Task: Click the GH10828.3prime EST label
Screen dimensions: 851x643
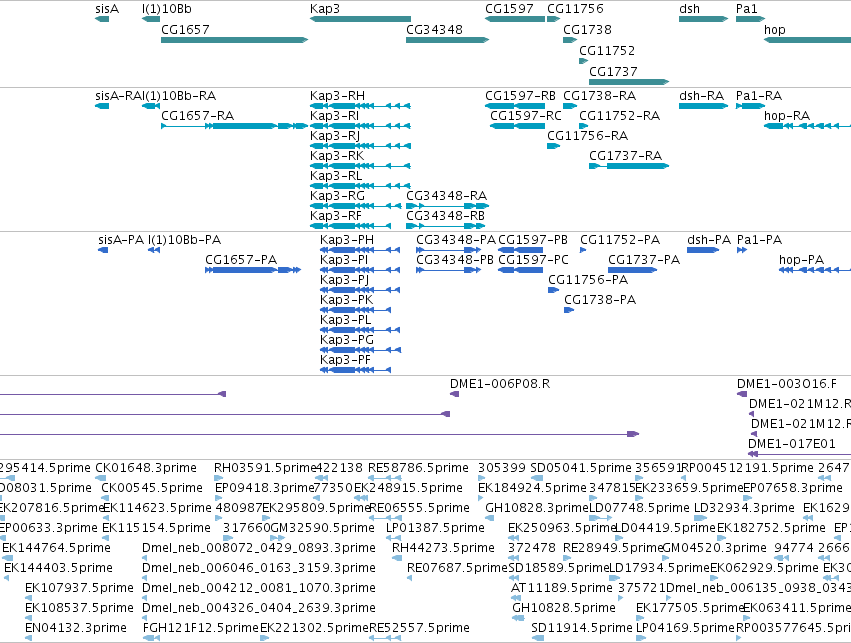Action: point(537,508)
